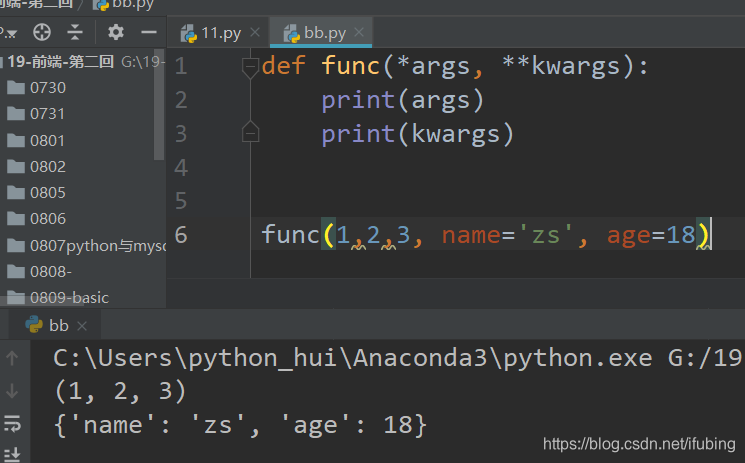Image resolution: width=745 pixels, height=463 pixels.
Task: Select the 0808- folder
Action: click(50, 271)
